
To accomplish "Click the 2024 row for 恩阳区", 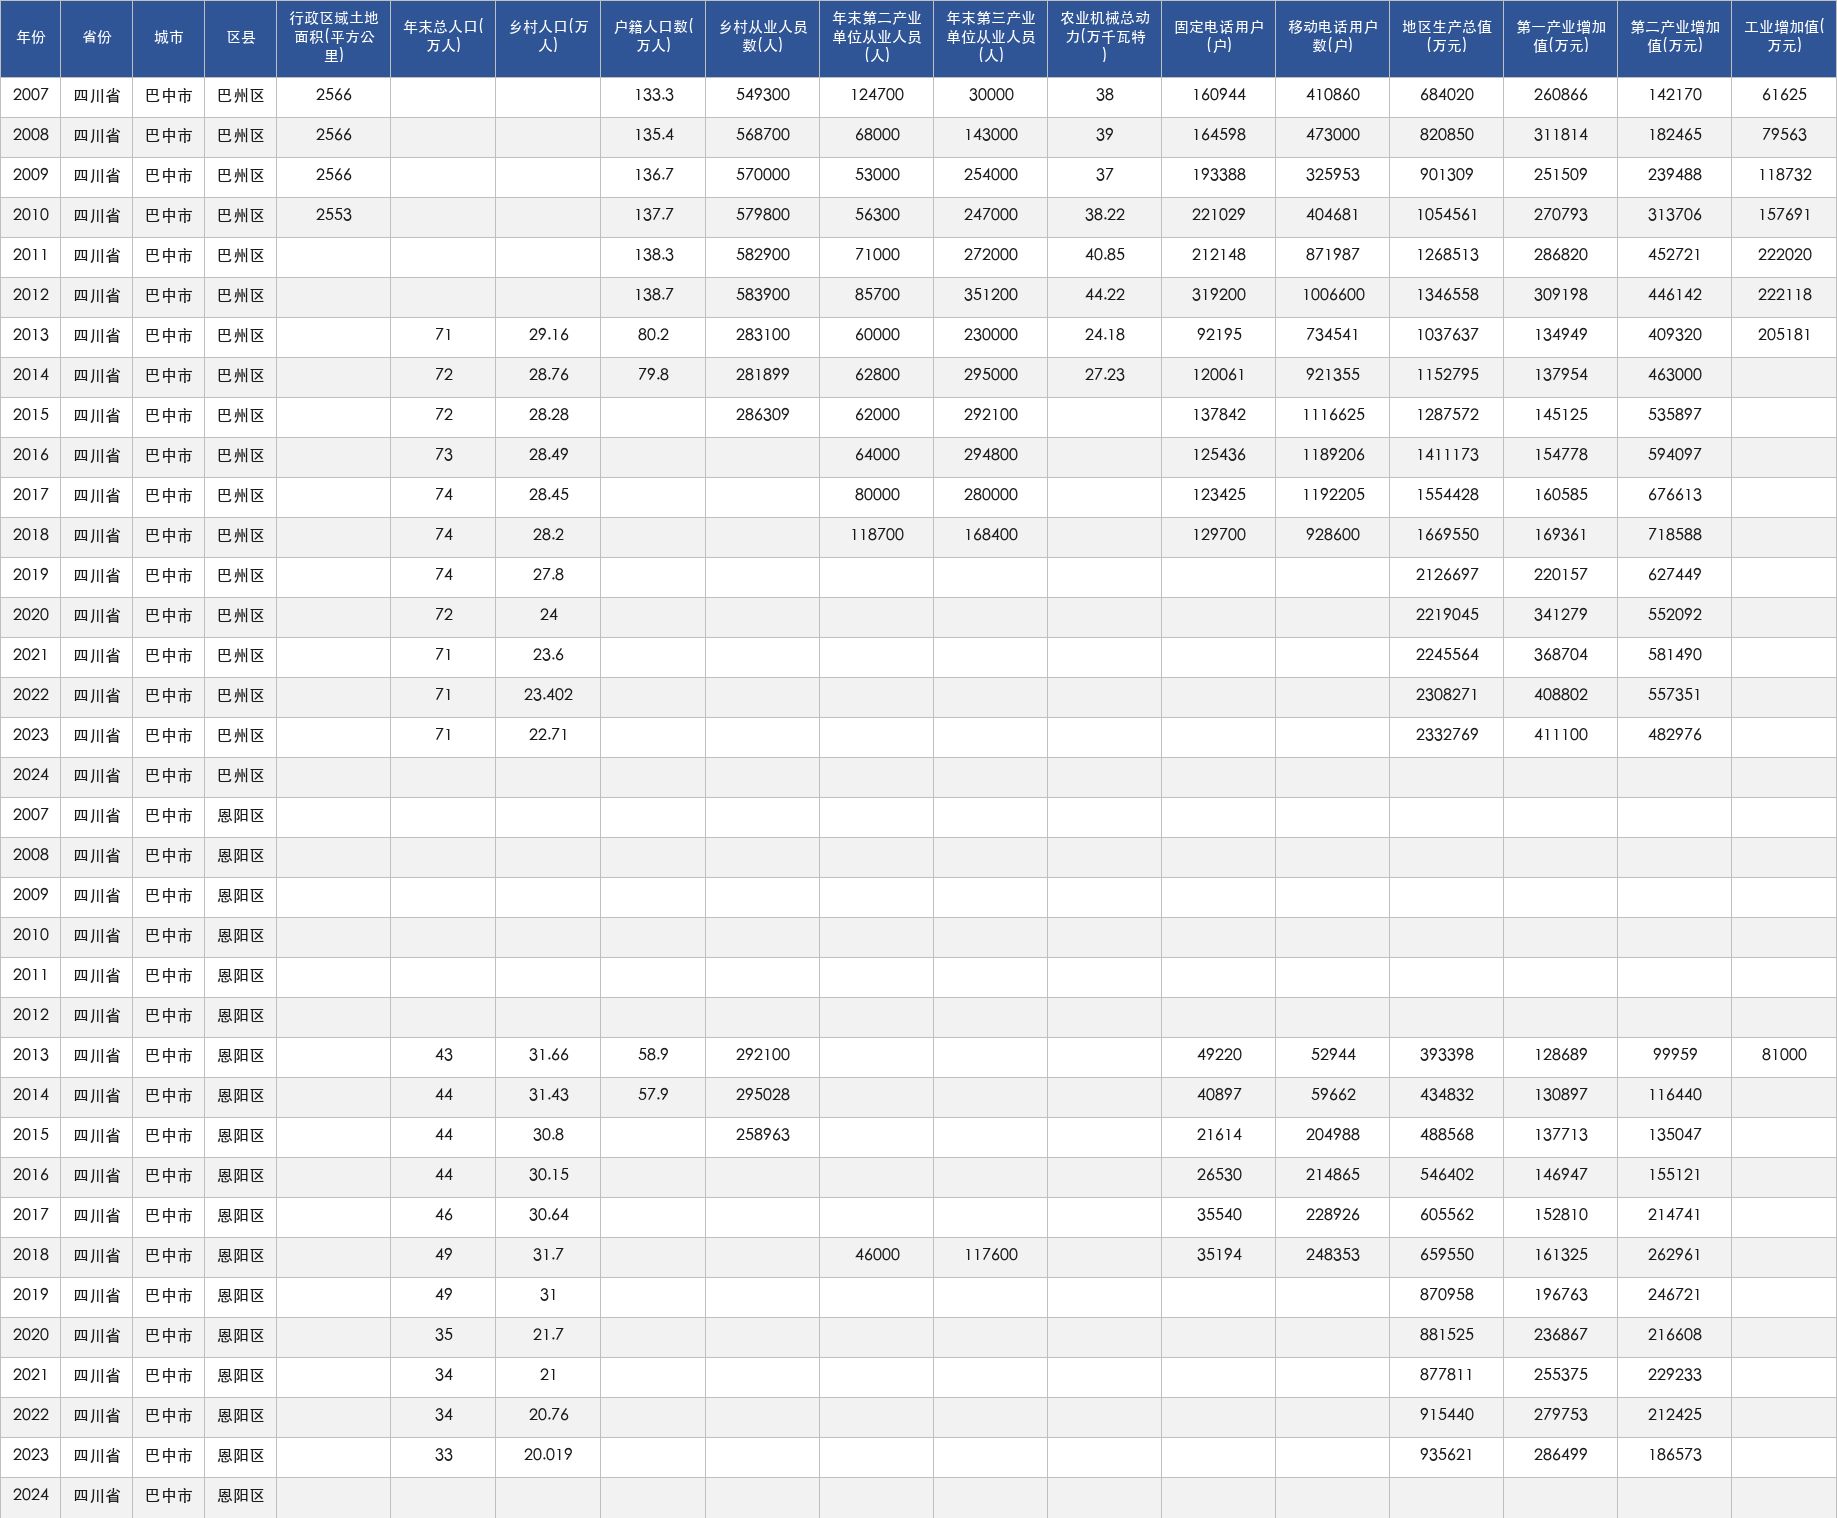I will 918,1496.
